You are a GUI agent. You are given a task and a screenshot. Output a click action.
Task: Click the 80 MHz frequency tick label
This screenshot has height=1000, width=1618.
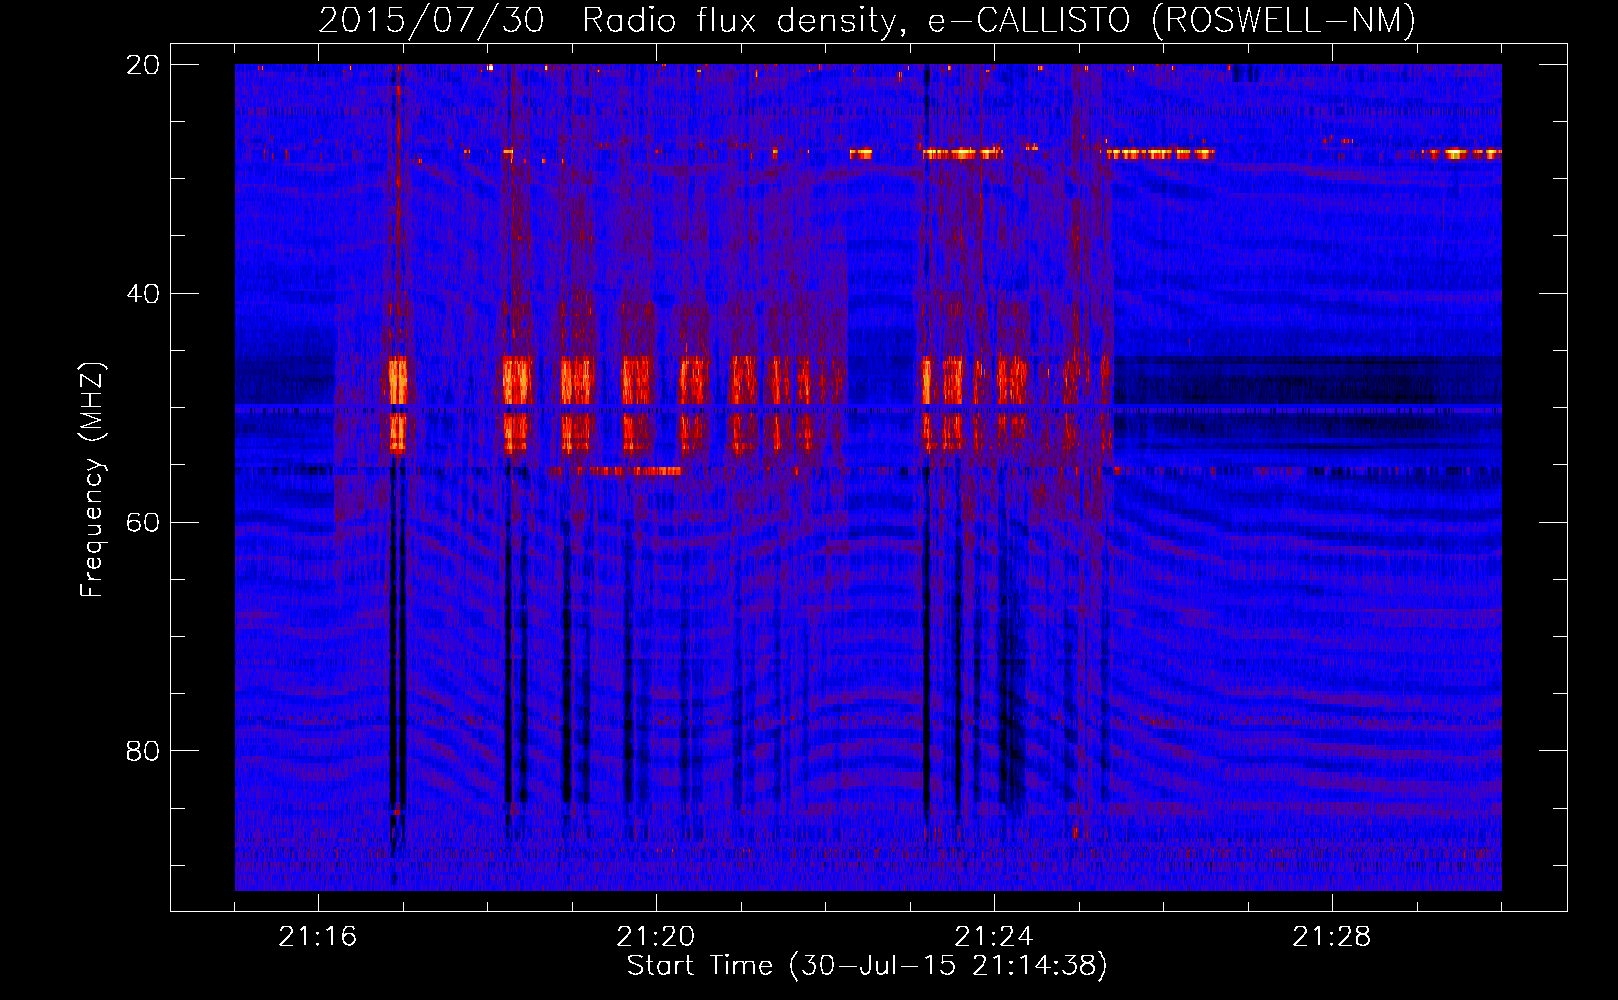click(x=143, y=751)
